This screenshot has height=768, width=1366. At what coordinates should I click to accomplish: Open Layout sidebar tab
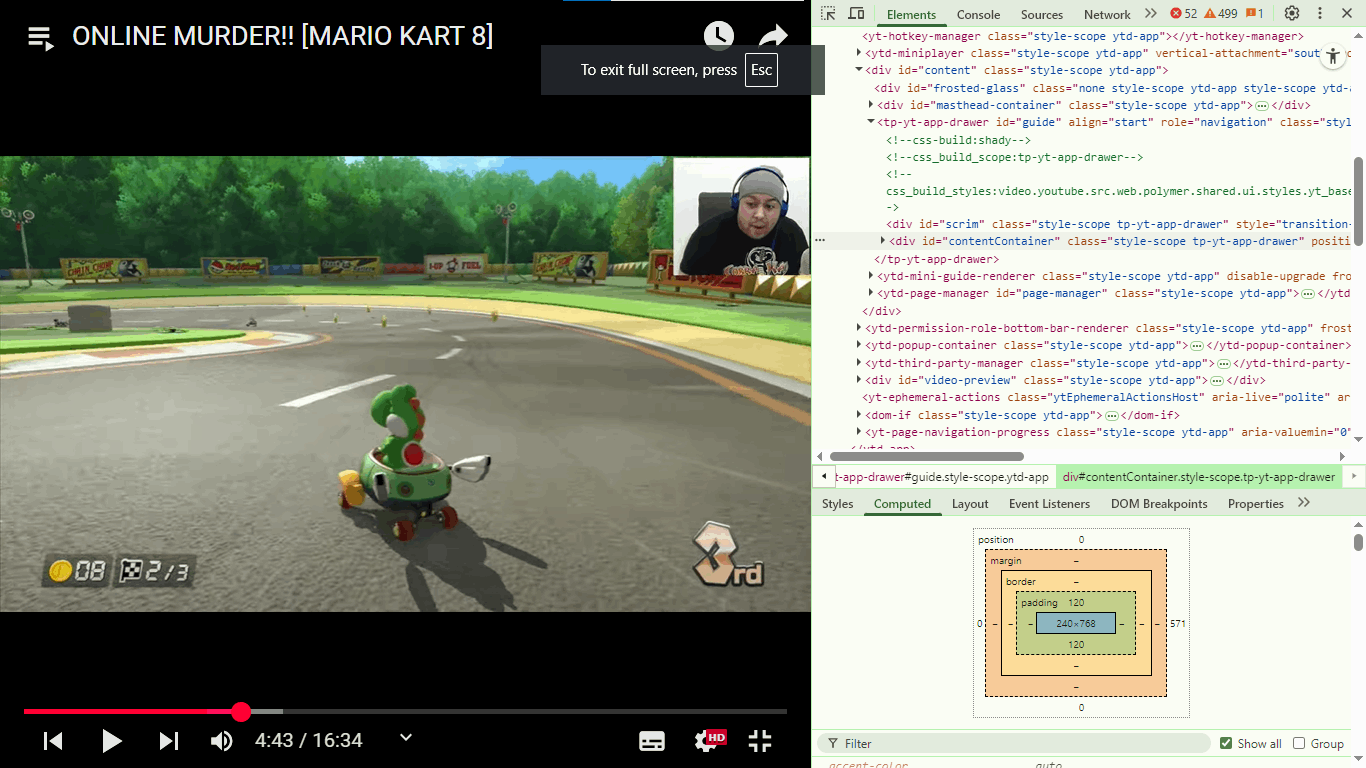(x=970, y=504)
